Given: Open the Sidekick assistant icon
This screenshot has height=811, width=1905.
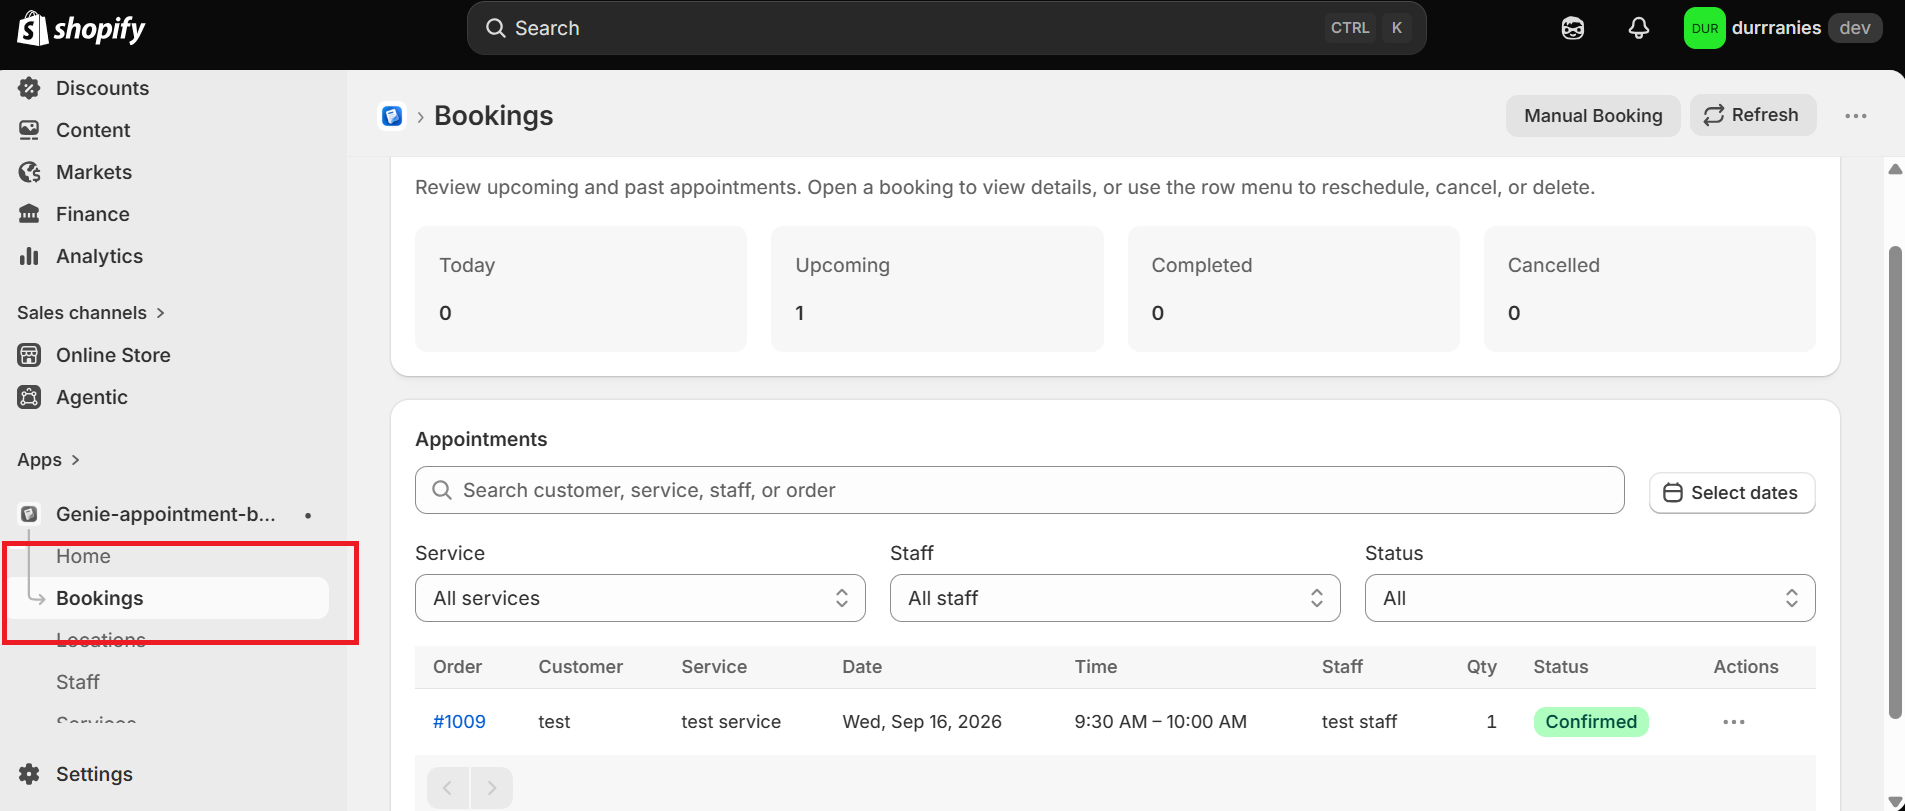Looking at the screenshot, I should pos(1573,28).
